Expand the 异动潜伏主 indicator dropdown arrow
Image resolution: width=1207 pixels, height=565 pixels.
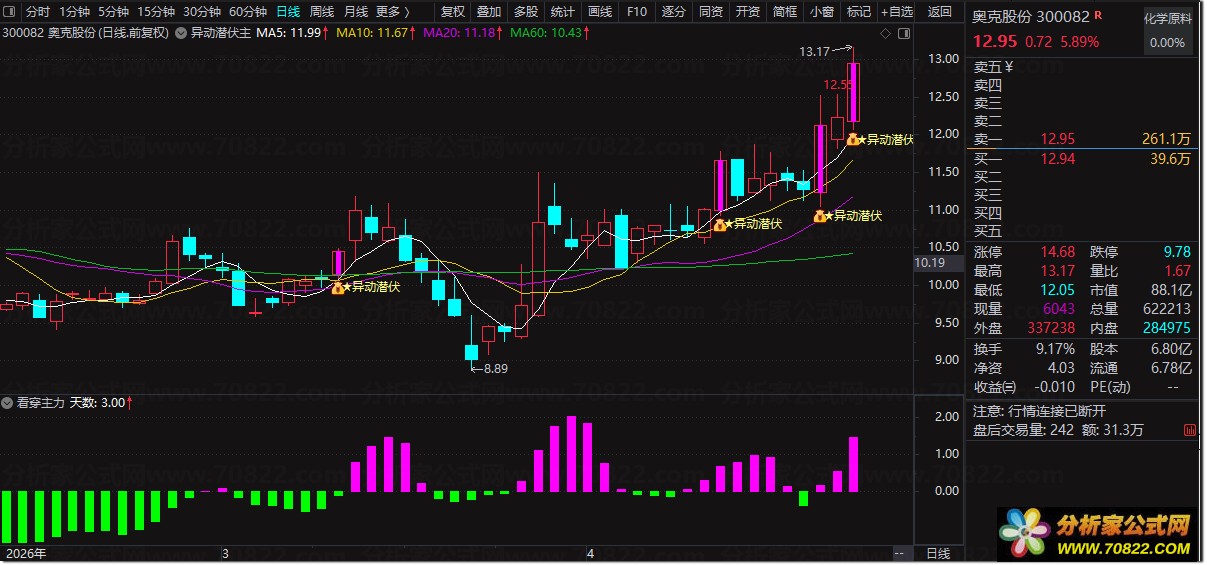(x=181, y=33)
